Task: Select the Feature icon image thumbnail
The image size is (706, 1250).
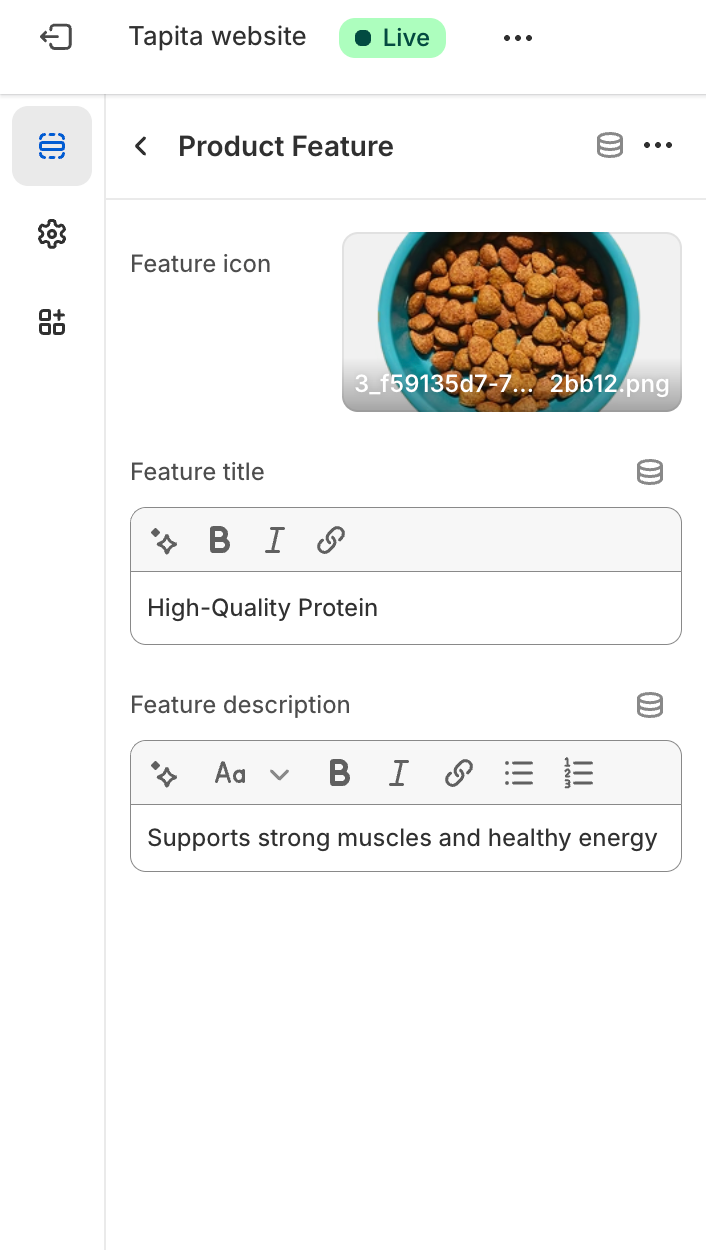Action: 512,322
